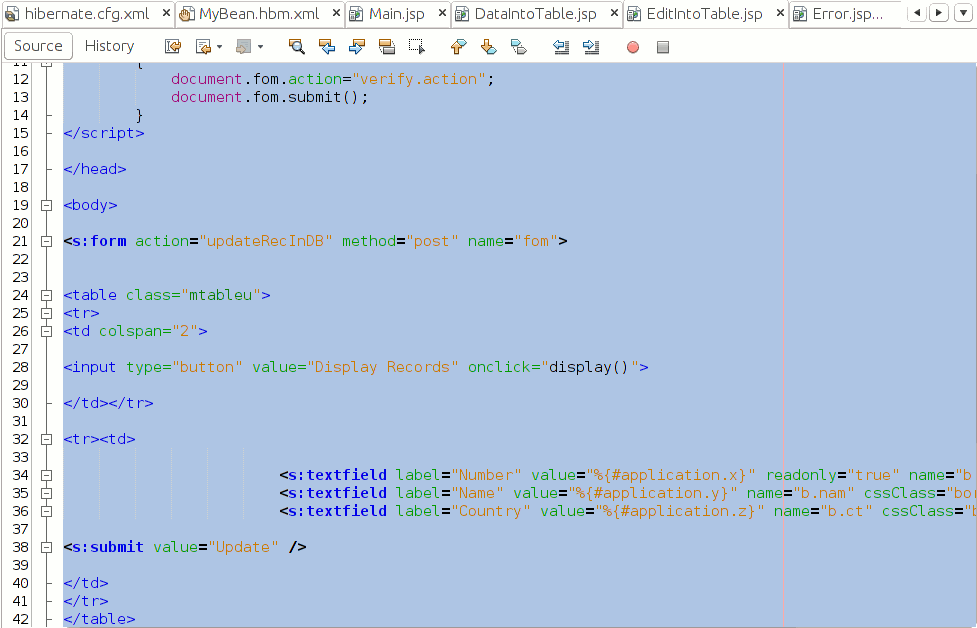Jump to previous bookmark icon
Screen dimensions: 977x628
(x=458, y=46)
